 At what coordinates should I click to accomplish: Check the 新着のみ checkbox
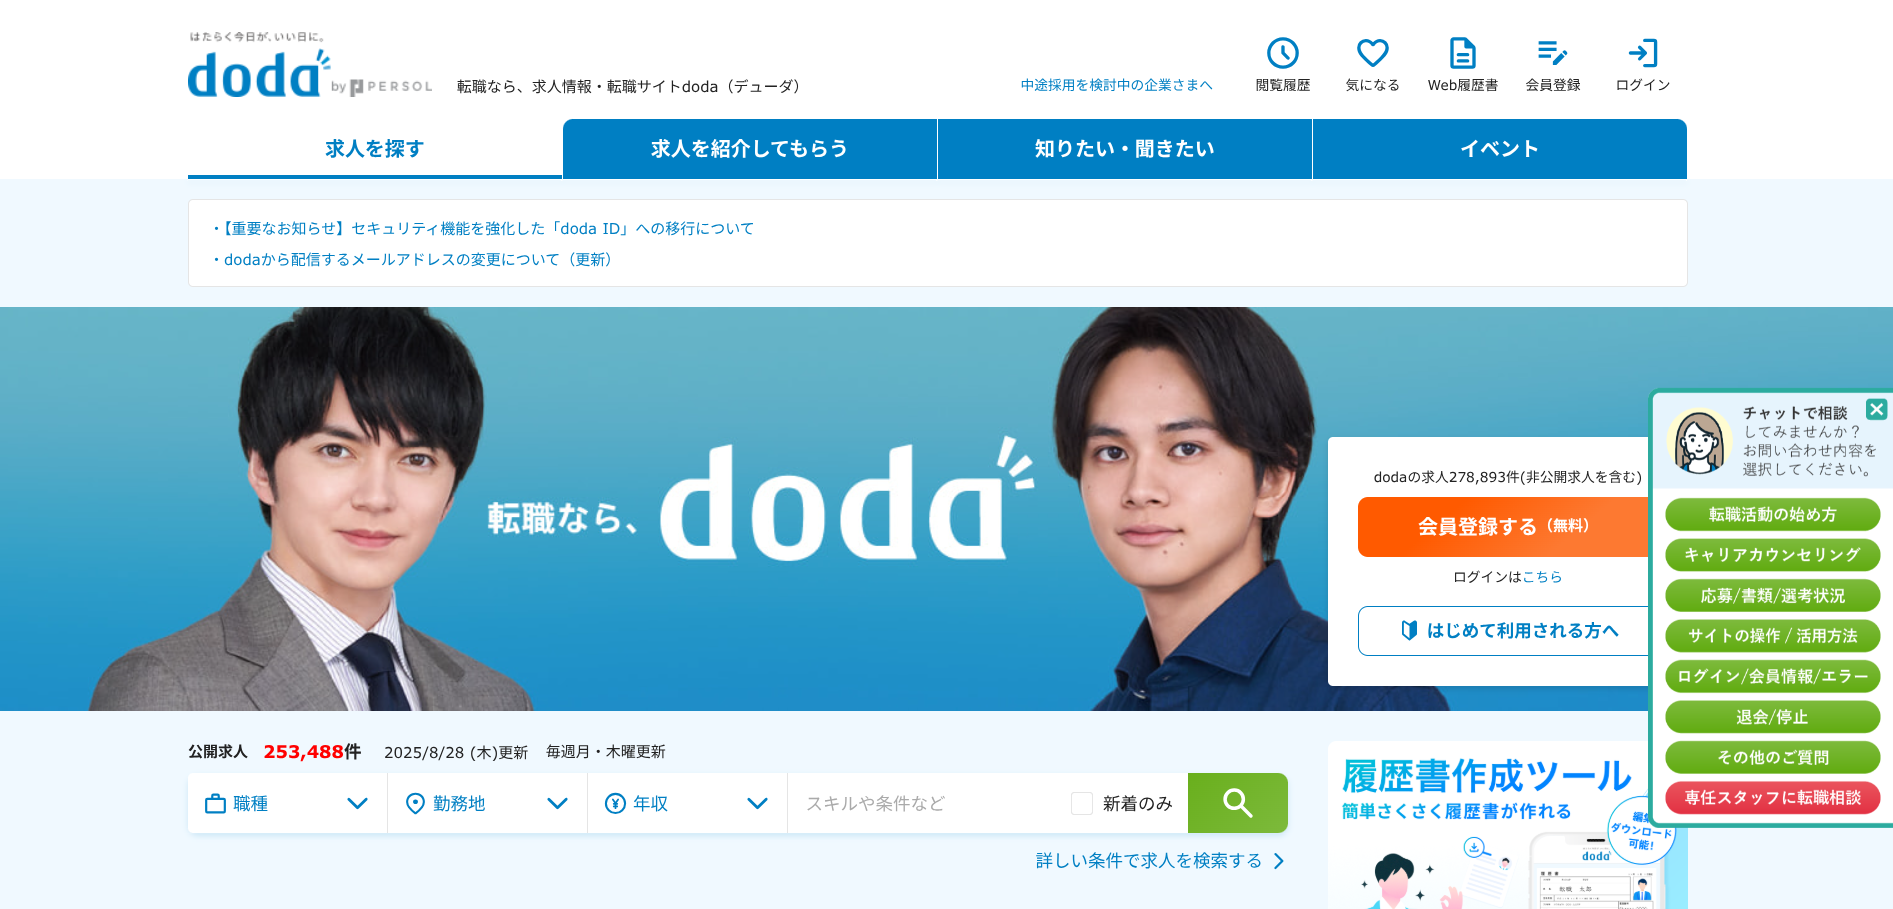(1081, 803)
